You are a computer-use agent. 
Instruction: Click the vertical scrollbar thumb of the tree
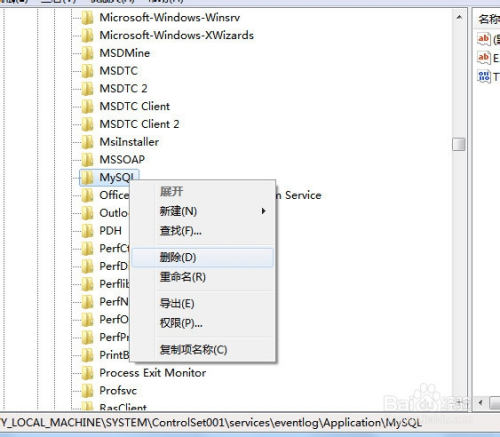[x=459, y=144]
